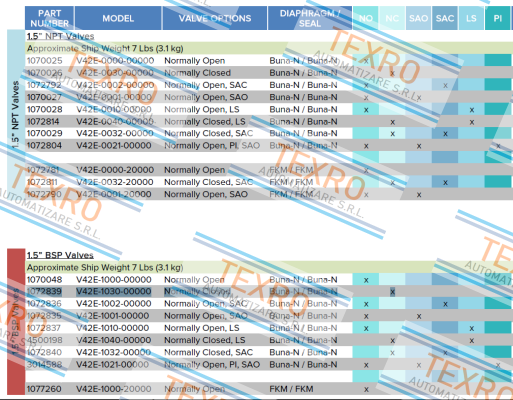Select part number 1070025
This screenshot has height=400, width=513.
[44, 61]
